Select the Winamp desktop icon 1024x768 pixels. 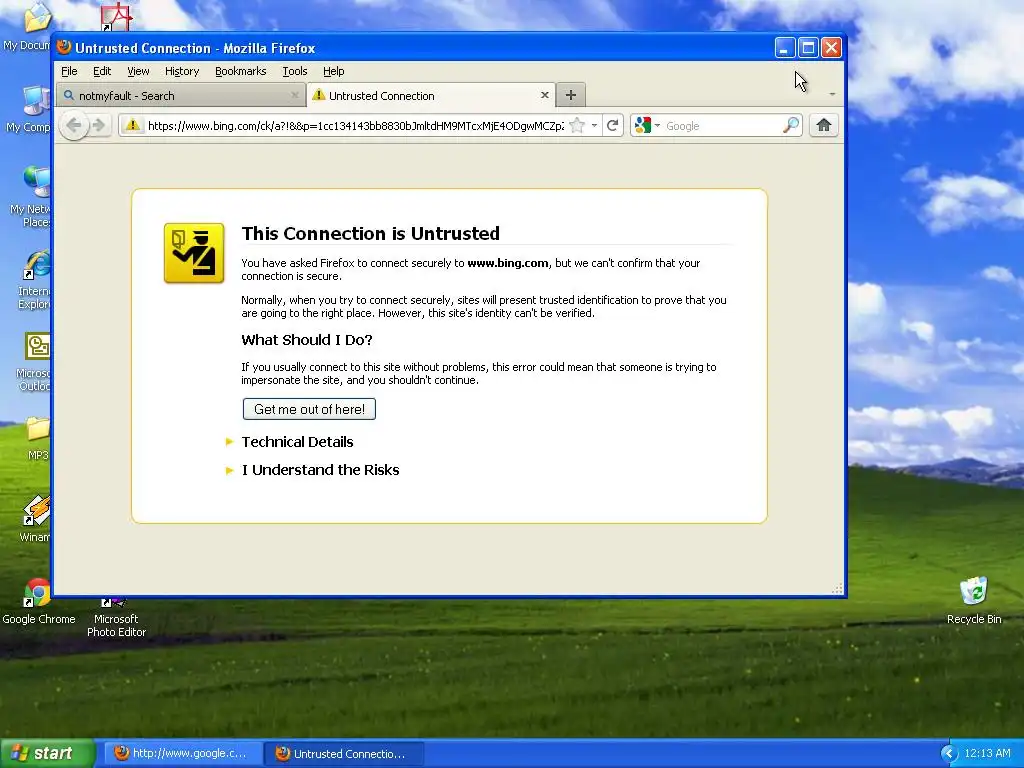pyautogui.click(x=37, y=519)
